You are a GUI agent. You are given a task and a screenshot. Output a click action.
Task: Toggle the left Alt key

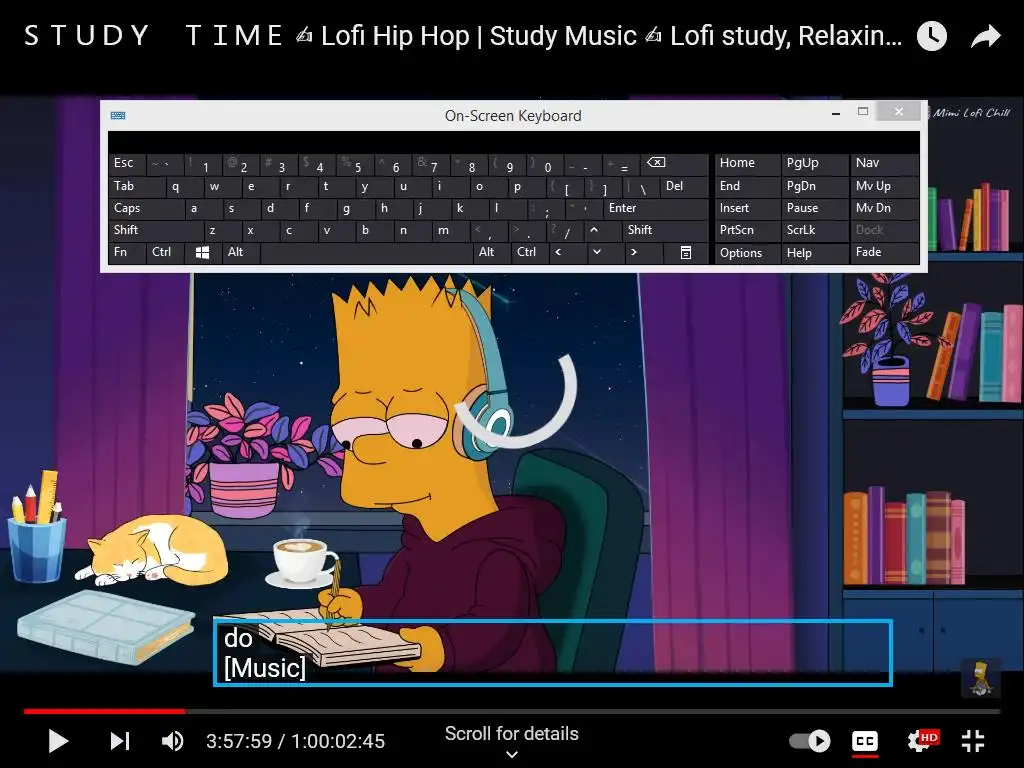pyautogui.click(x=241, y=253)
